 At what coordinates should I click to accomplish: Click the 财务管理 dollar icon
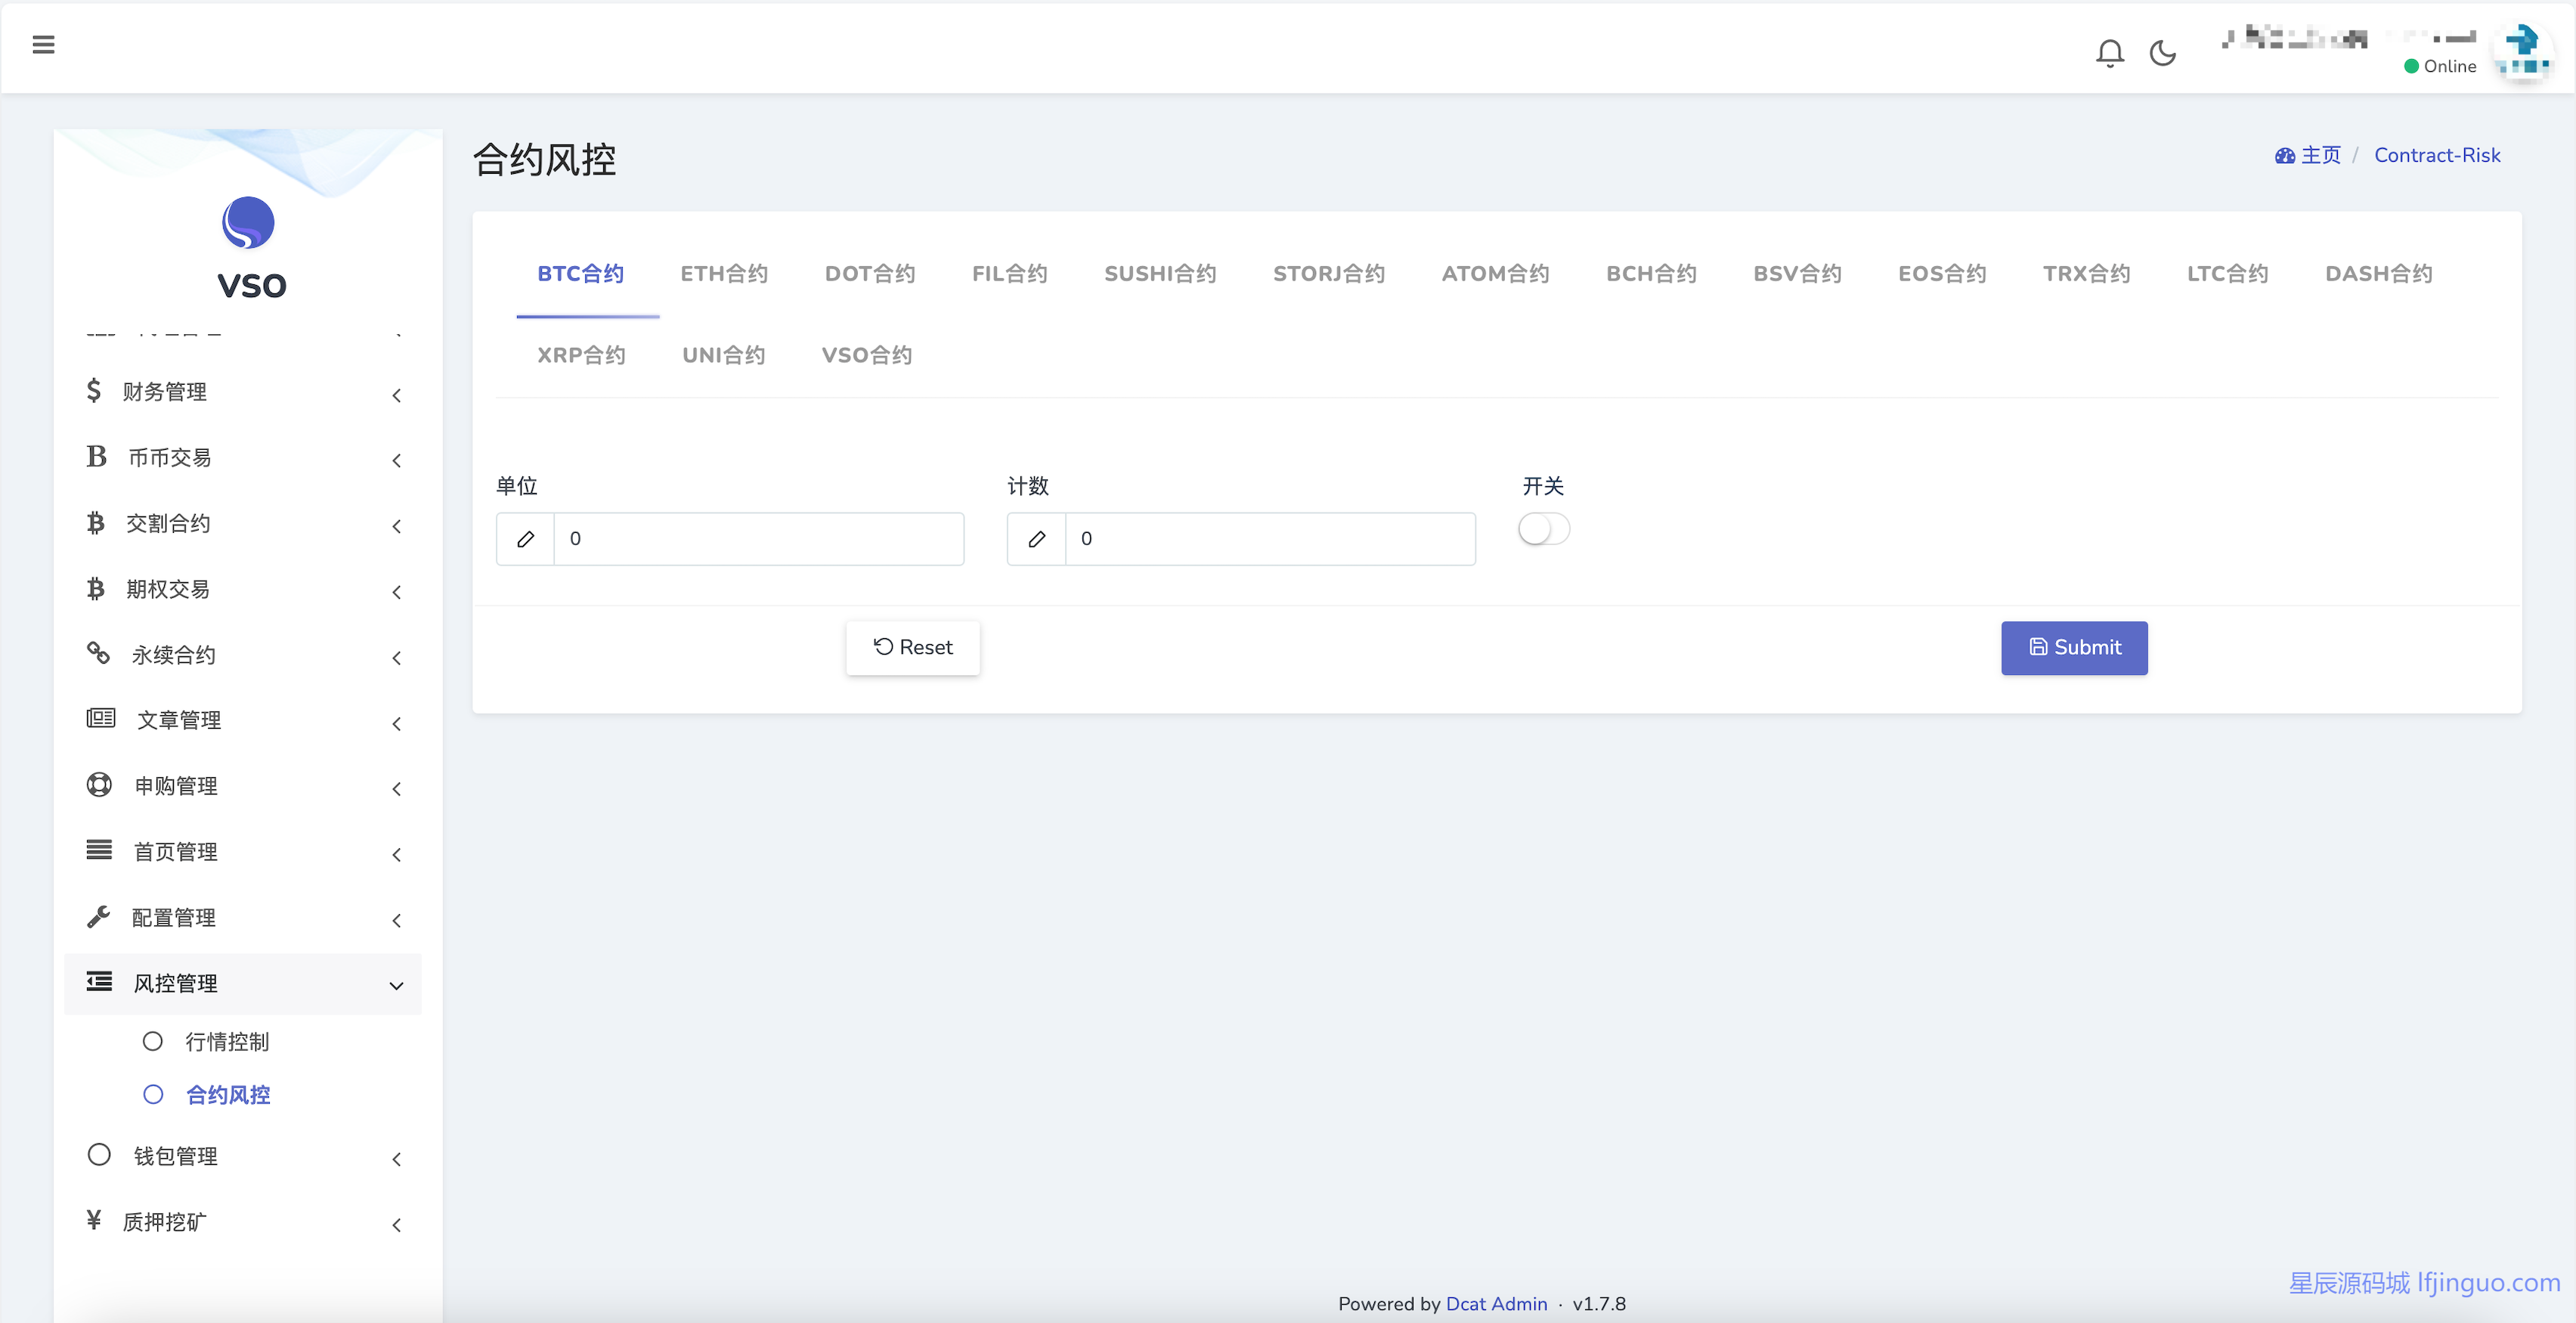coord(94,390)
